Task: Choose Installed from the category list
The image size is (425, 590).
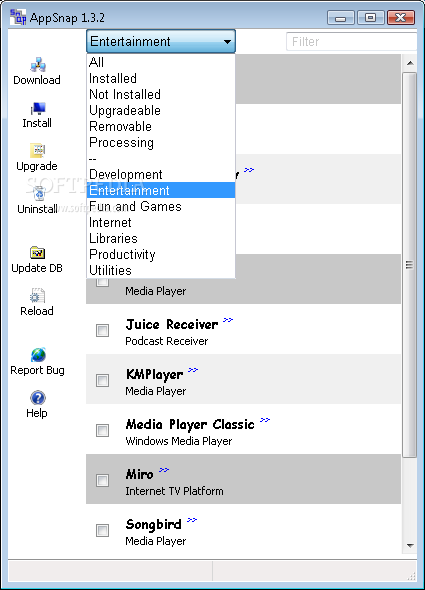Action: [x=161, y=78]
